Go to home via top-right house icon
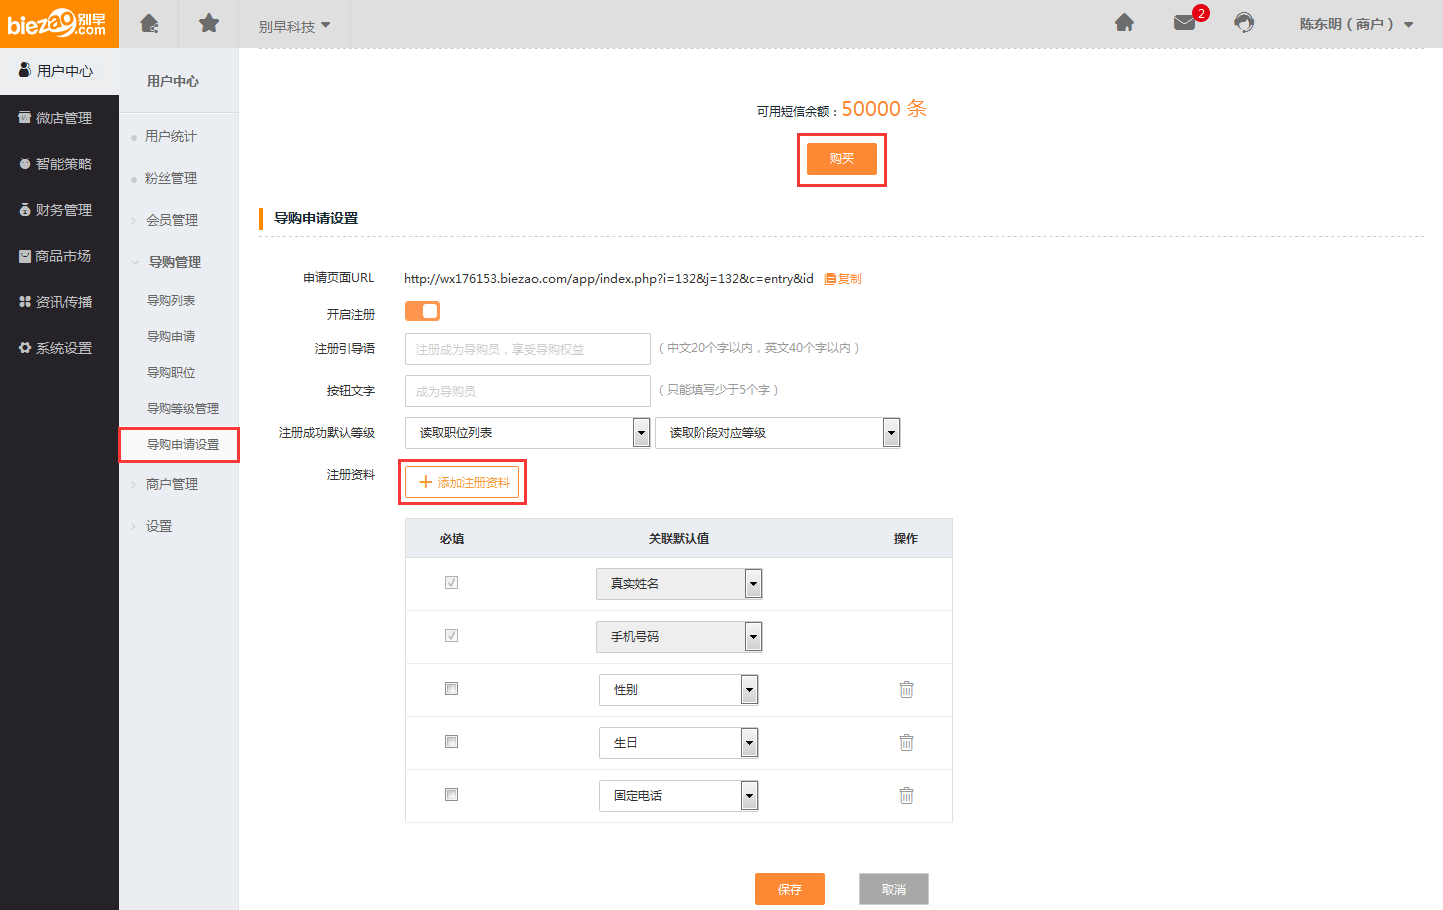 1125,23
